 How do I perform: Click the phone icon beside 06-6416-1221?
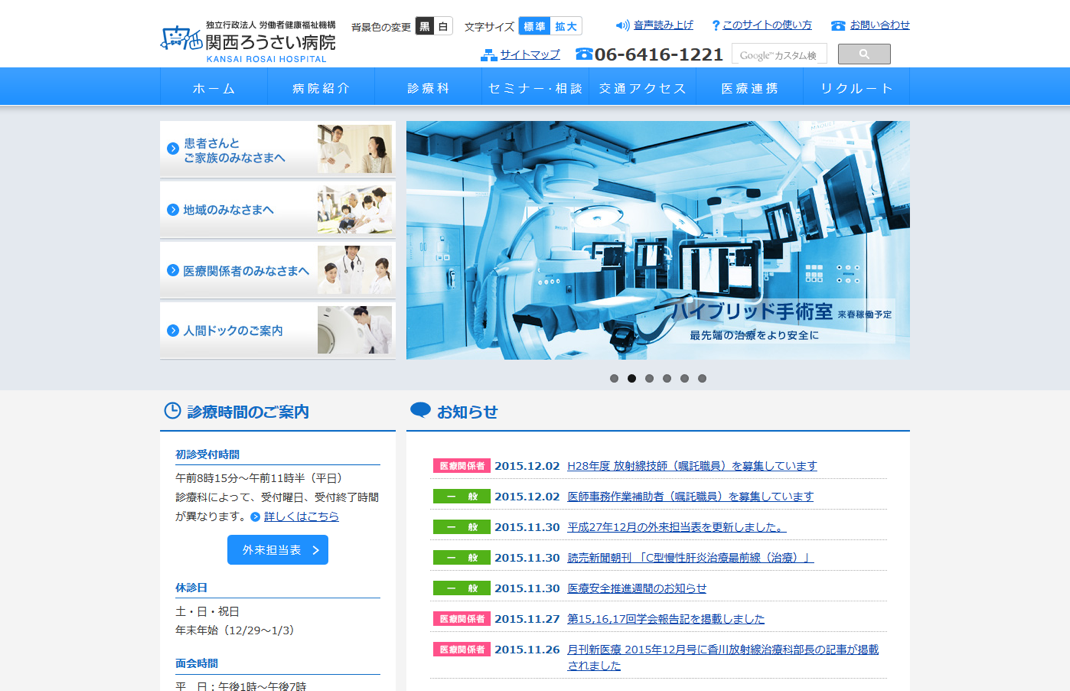pos(584,54)
